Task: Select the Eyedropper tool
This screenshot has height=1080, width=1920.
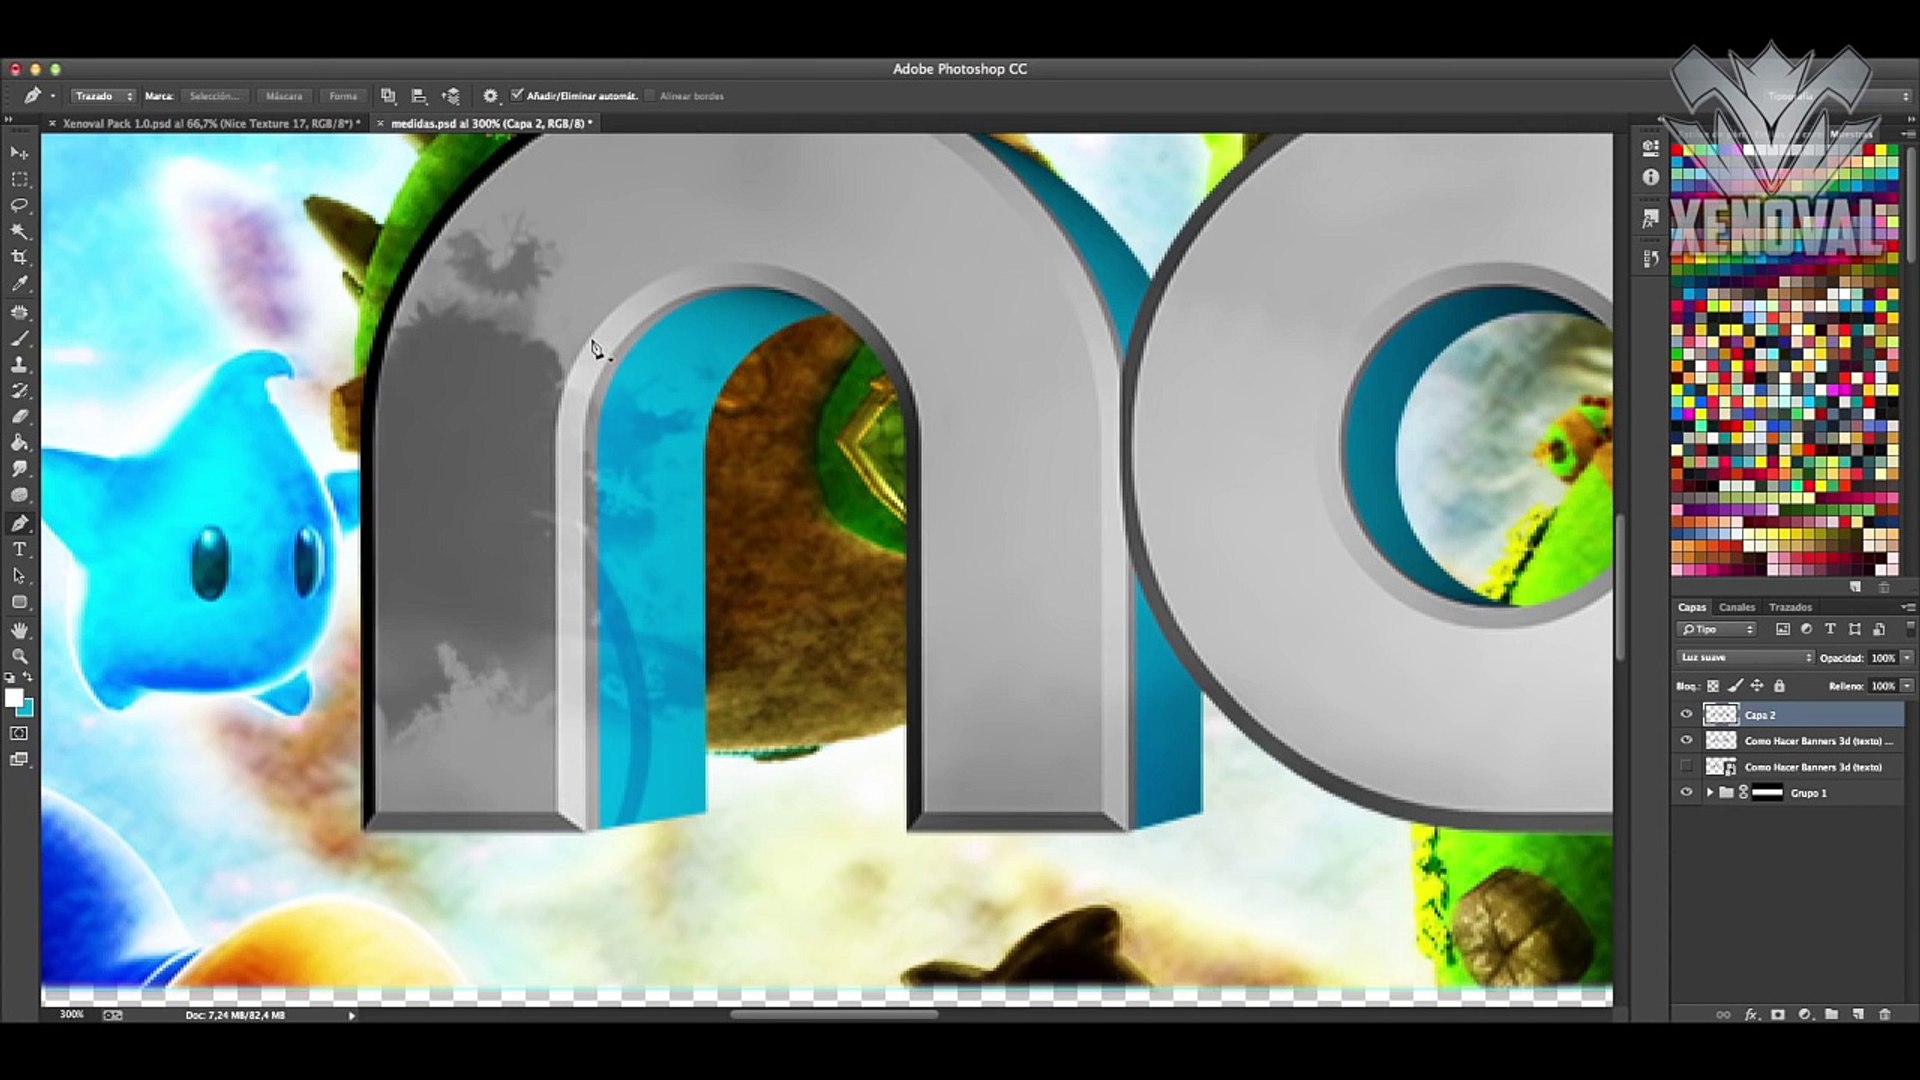Action: click(x=19, y=284)
